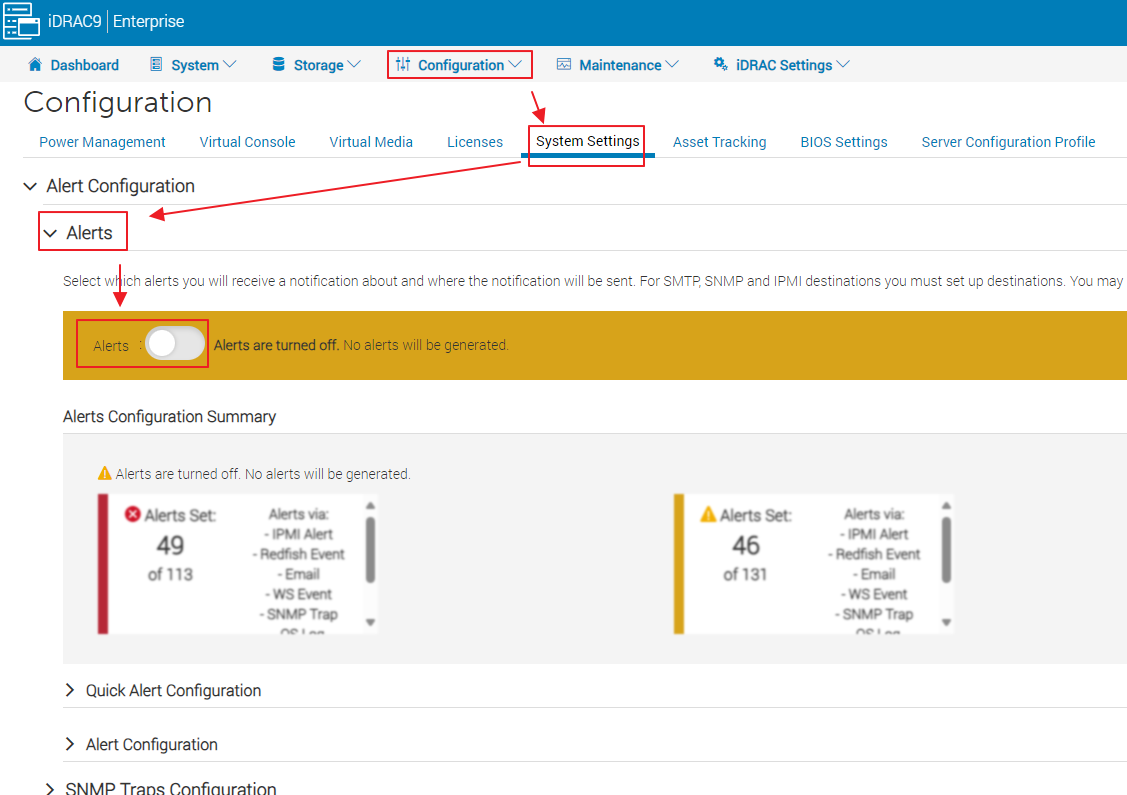Click the red critical icon in Alerts Set 49
Screen dimensions: 1127x795
[x=132, y=514]
